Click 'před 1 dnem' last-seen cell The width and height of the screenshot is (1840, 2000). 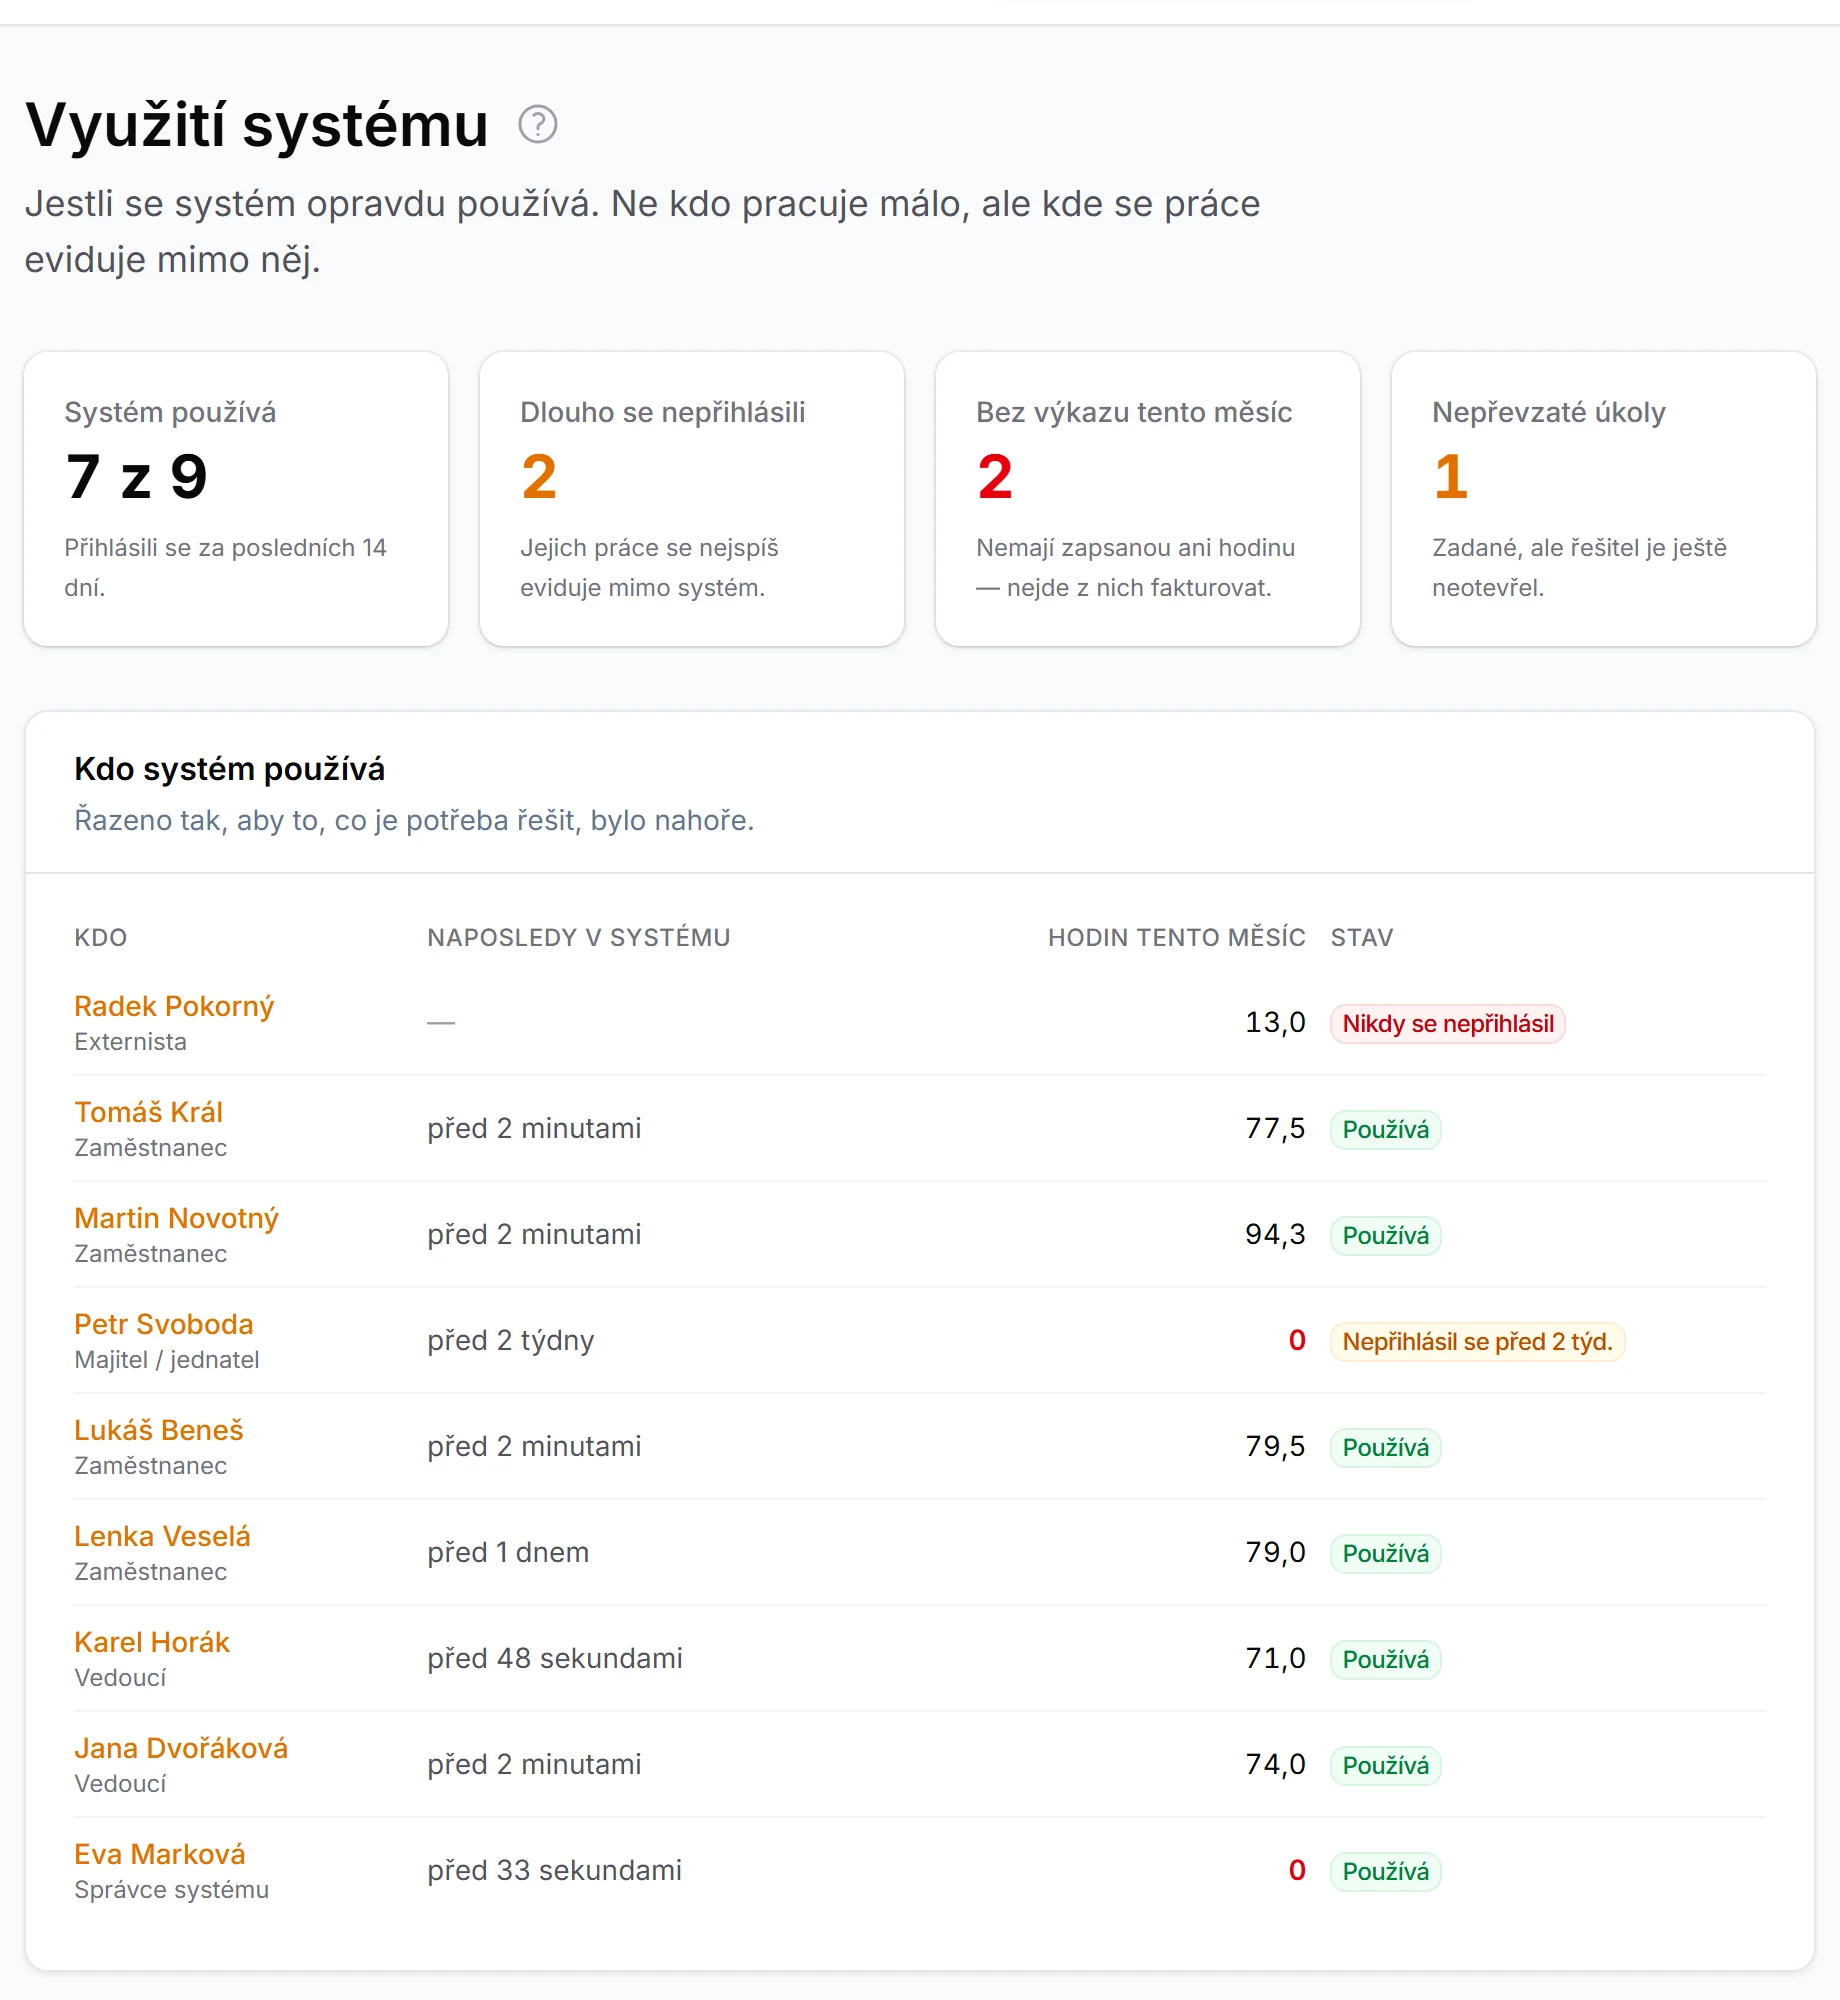click(x=508, y=1553)
